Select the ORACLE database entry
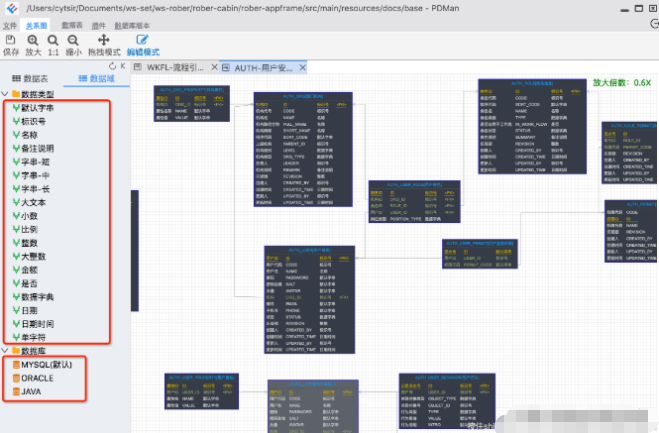 pyautogui.click(x=33, y=378)
